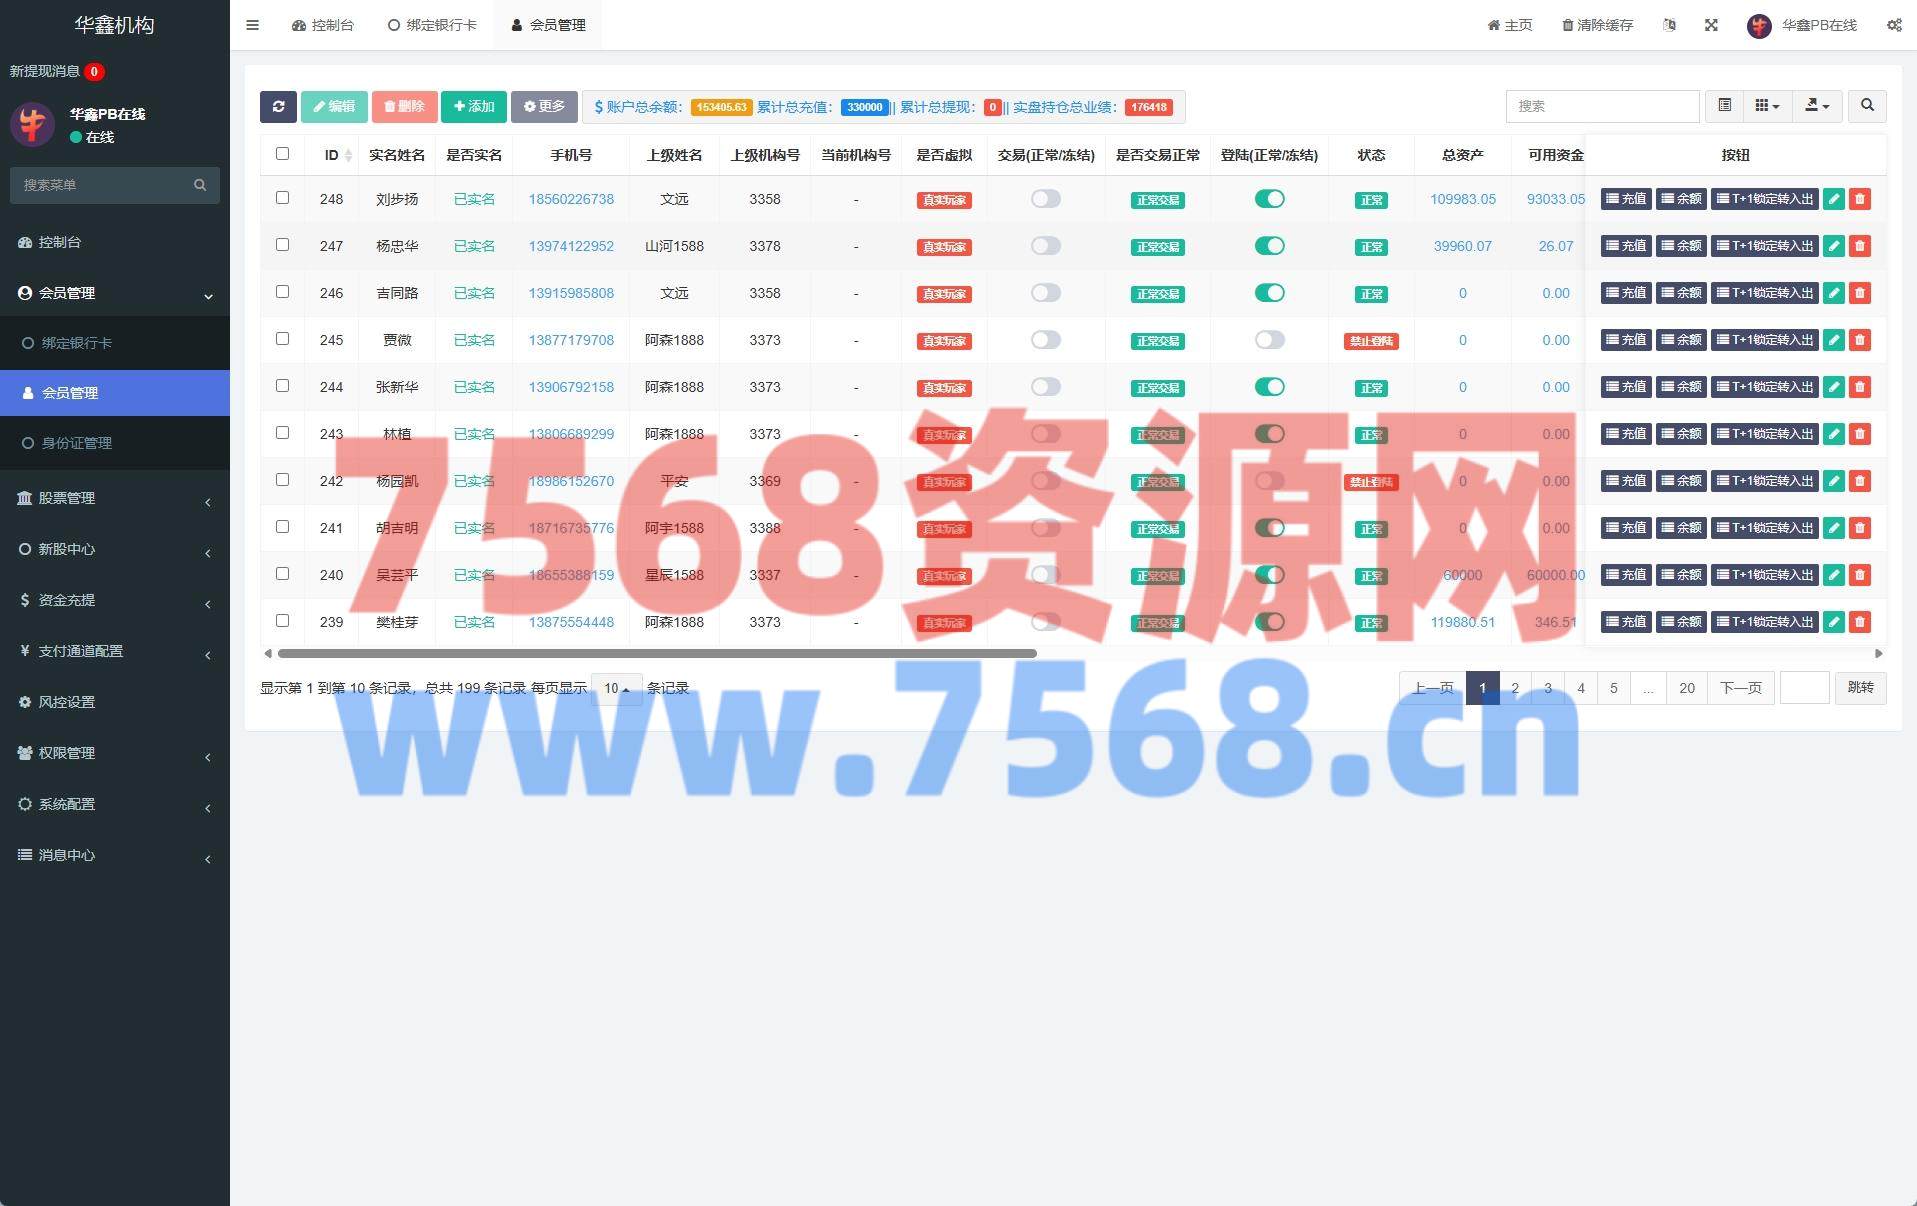Click the hamburger menu icon to collapse sidebar
This screenshot has height=1206, width=1917.
click(x=252, y=25)
